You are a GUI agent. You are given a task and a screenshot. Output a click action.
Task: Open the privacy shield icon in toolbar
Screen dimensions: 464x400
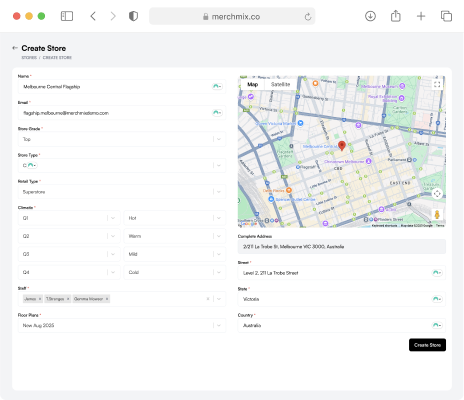click(133, 16)
